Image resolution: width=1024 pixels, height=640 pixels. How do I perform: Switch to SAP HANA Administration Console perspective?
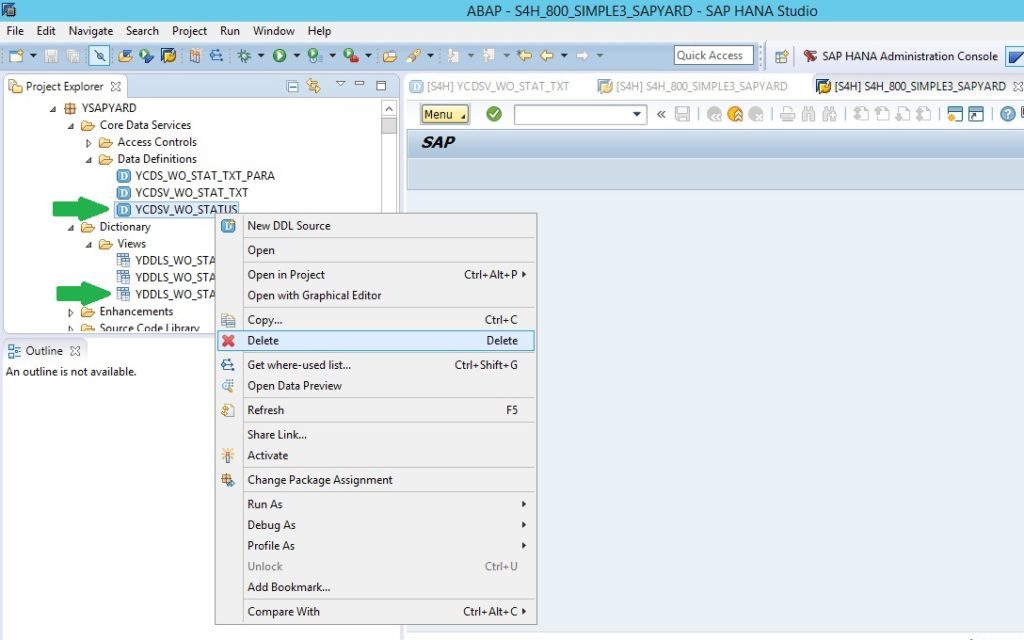[x=900, y=56]
